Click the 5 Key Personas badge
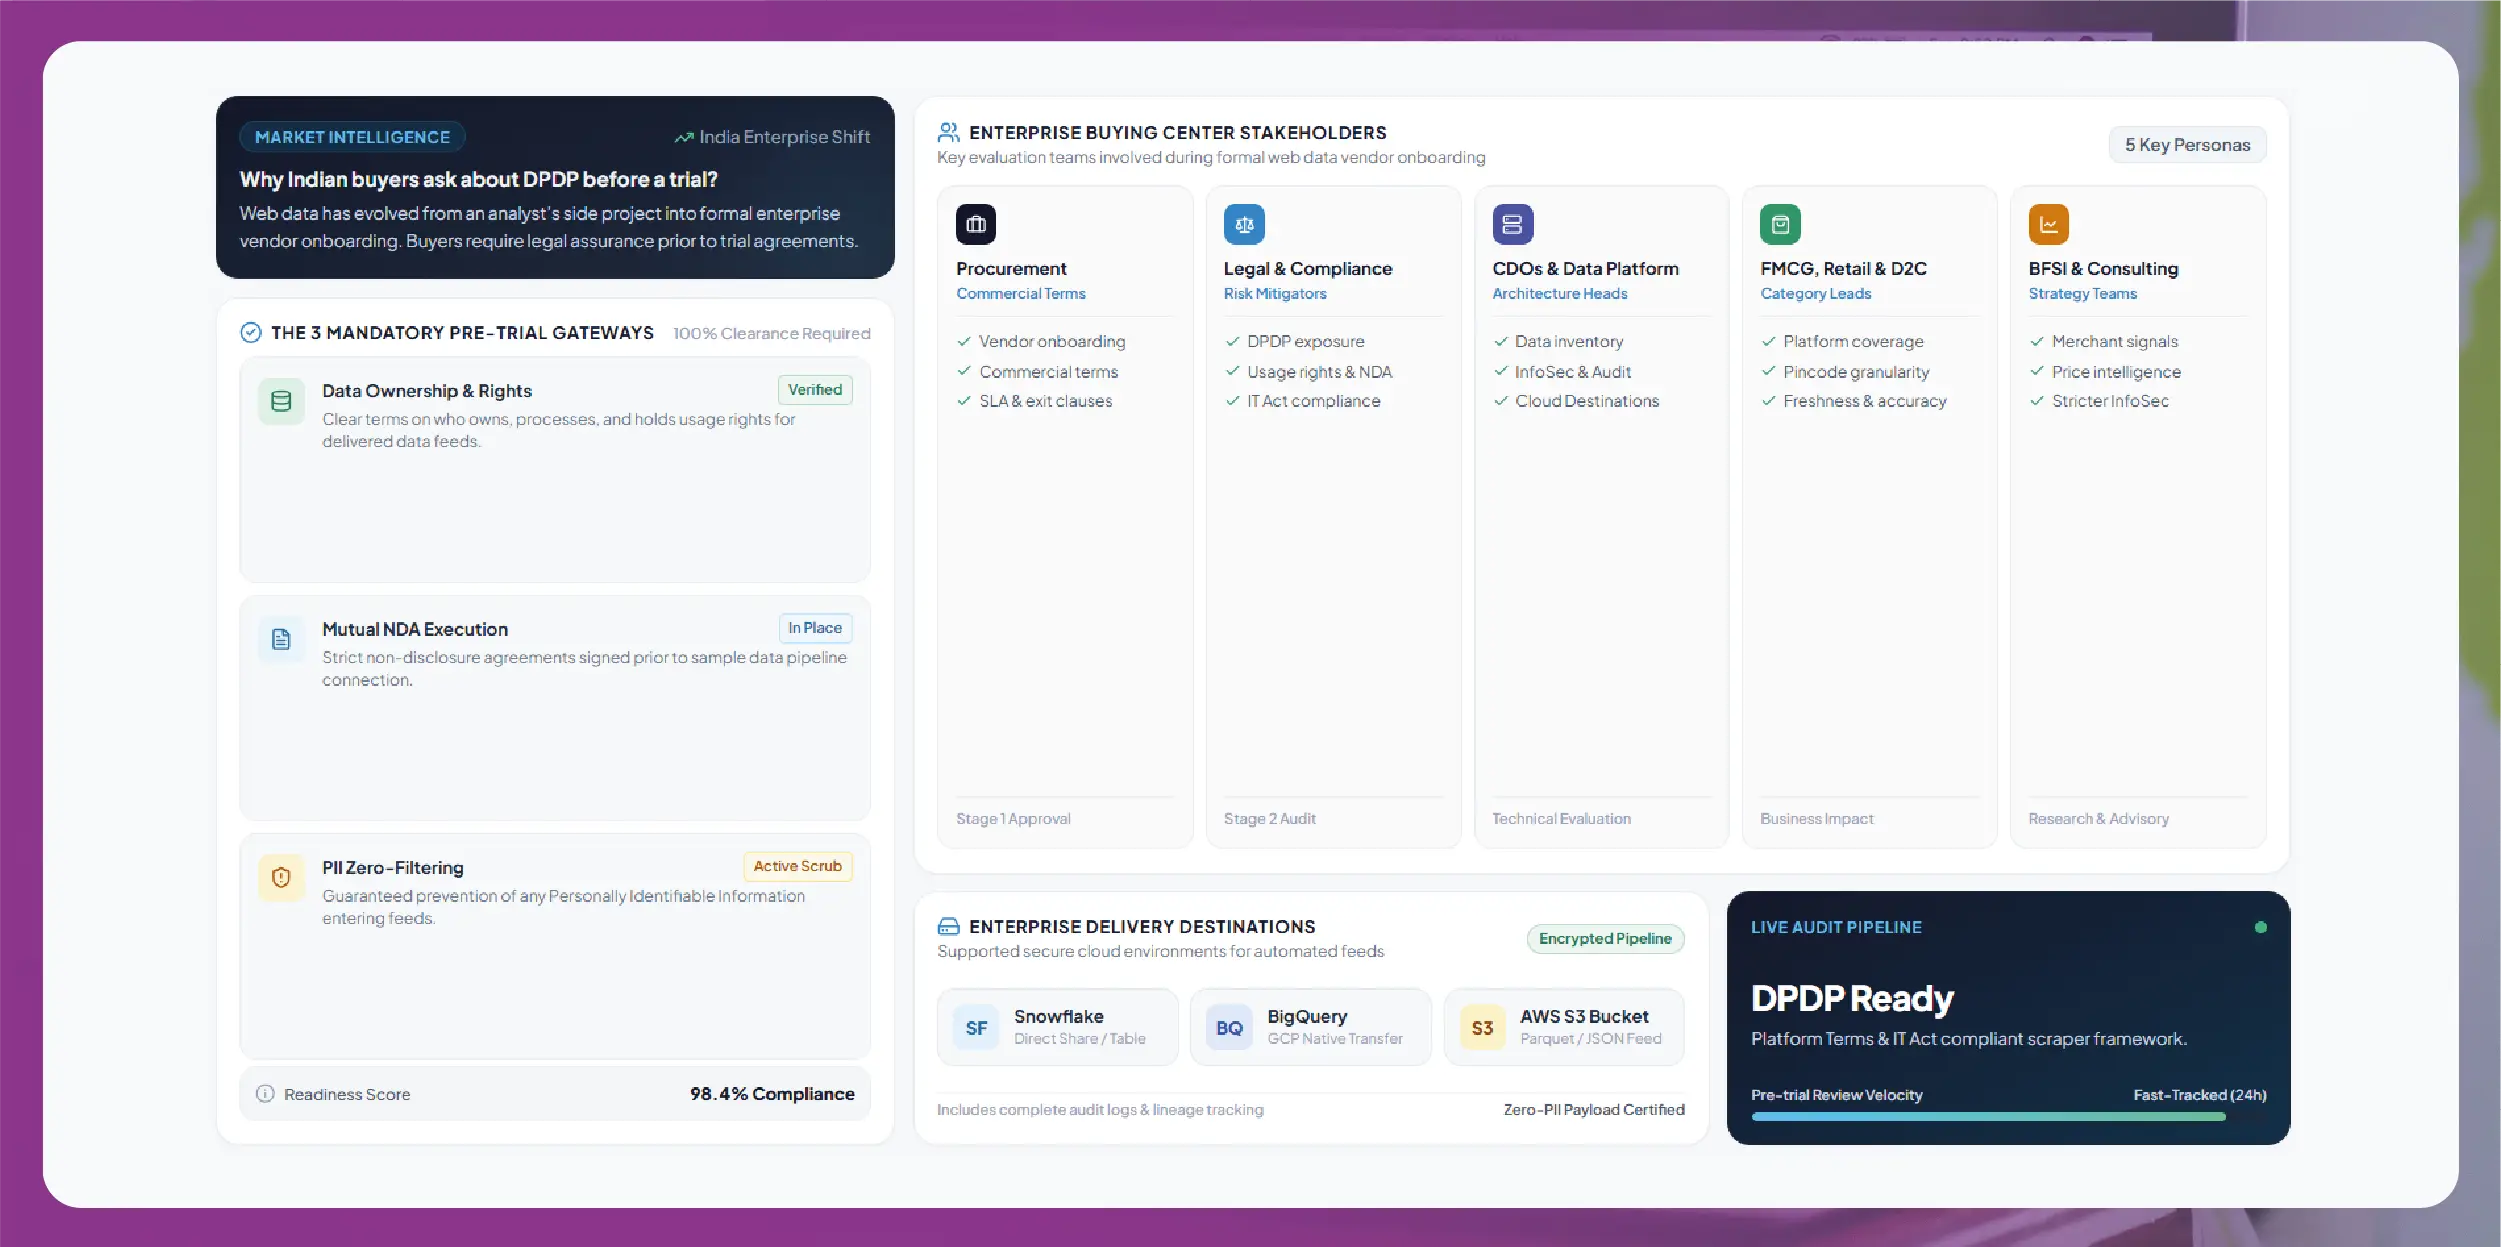 (x=2187, y=145)
